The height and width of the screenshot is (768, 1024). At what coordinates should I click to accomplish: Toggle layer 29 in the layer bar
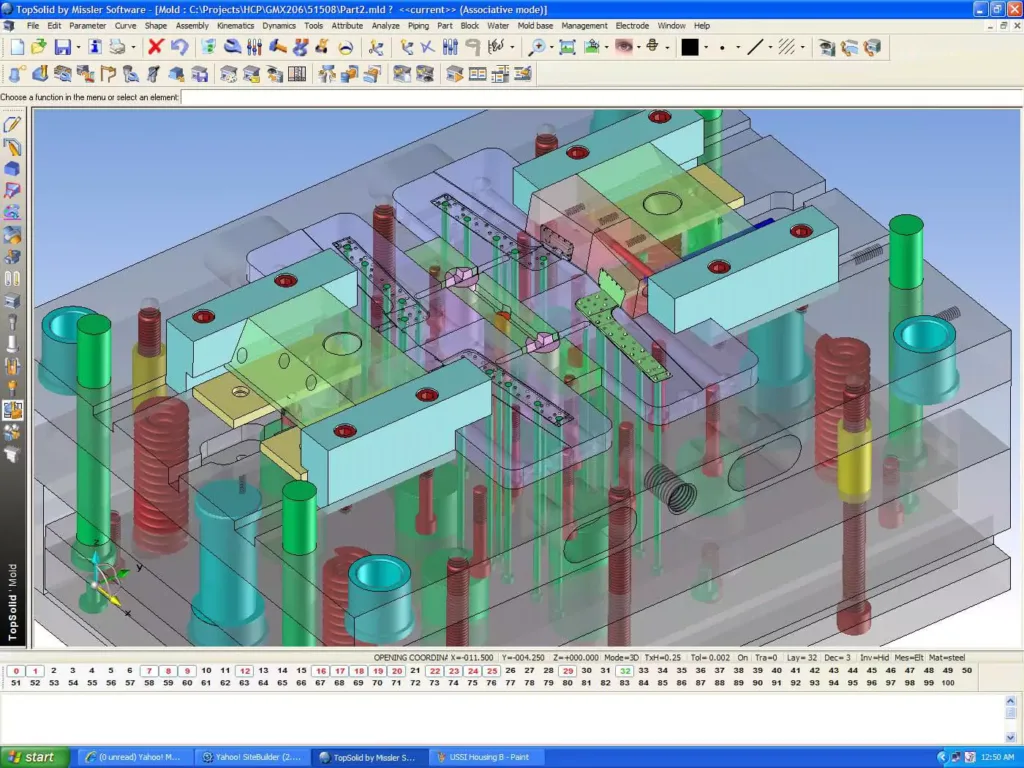(x=568, y=671)
